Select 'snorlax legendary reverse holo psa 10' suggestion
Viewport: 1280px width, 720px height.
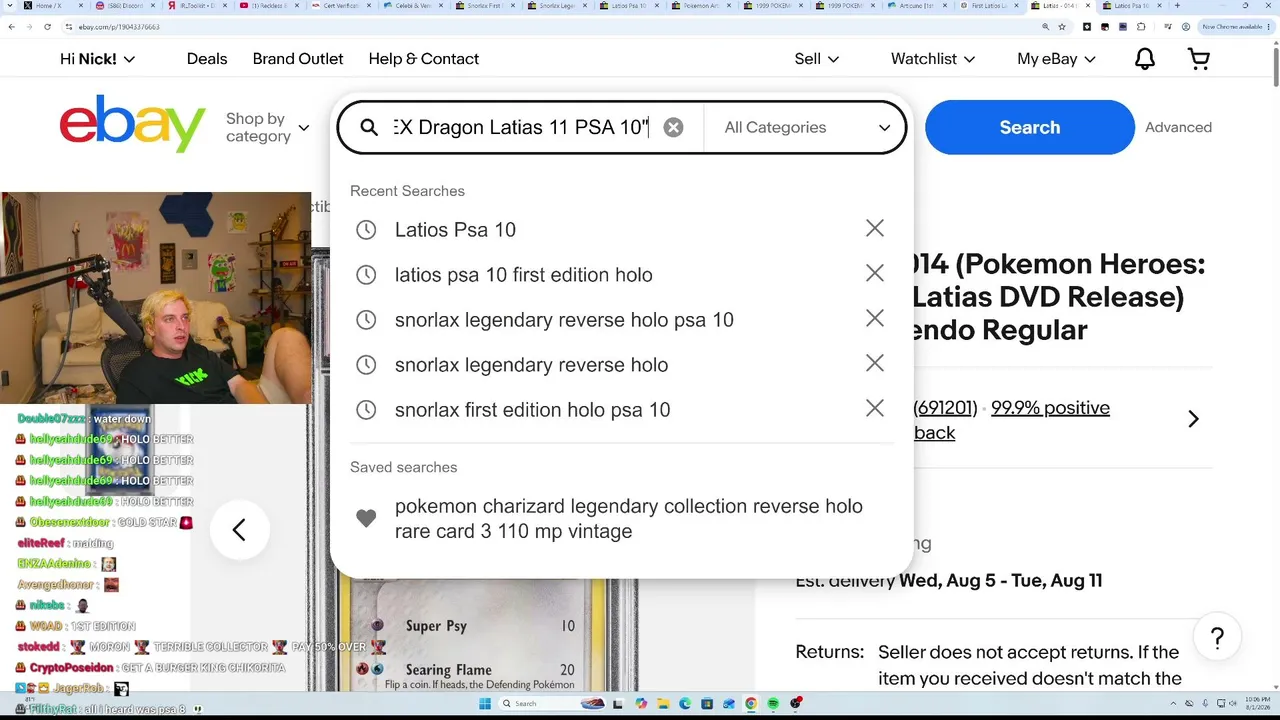pos(564,319)
